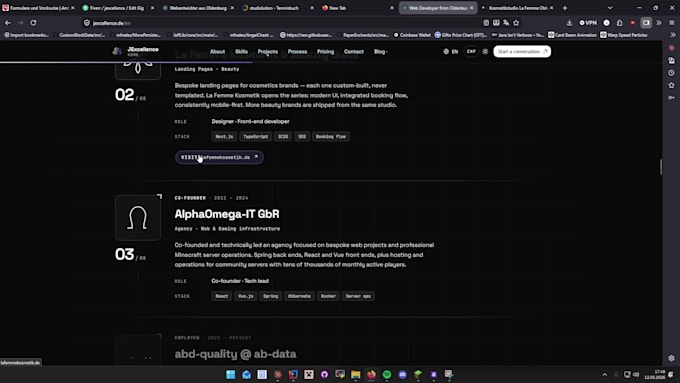Toggle the browser sidebar button
The width and height of the screenshot is (680, 383).
(646, 23)
